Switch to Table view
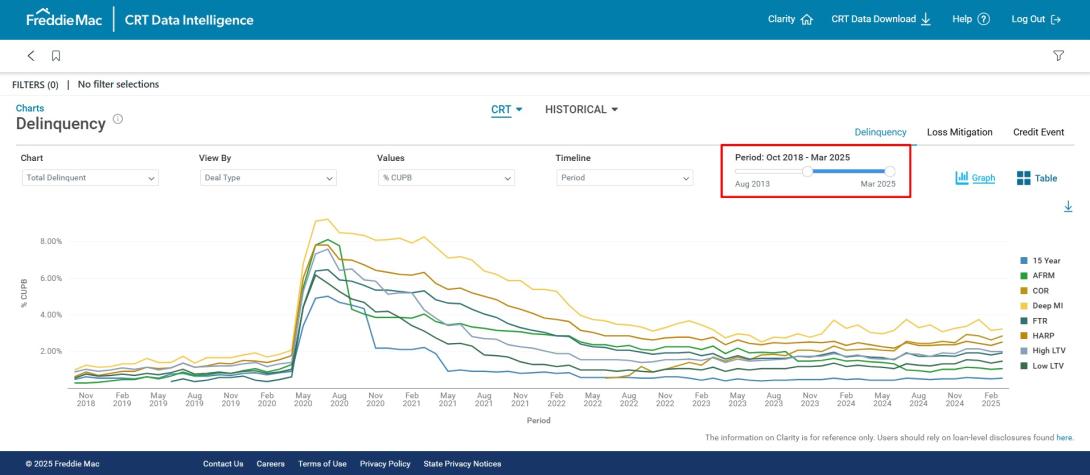 click(1037, 178)
